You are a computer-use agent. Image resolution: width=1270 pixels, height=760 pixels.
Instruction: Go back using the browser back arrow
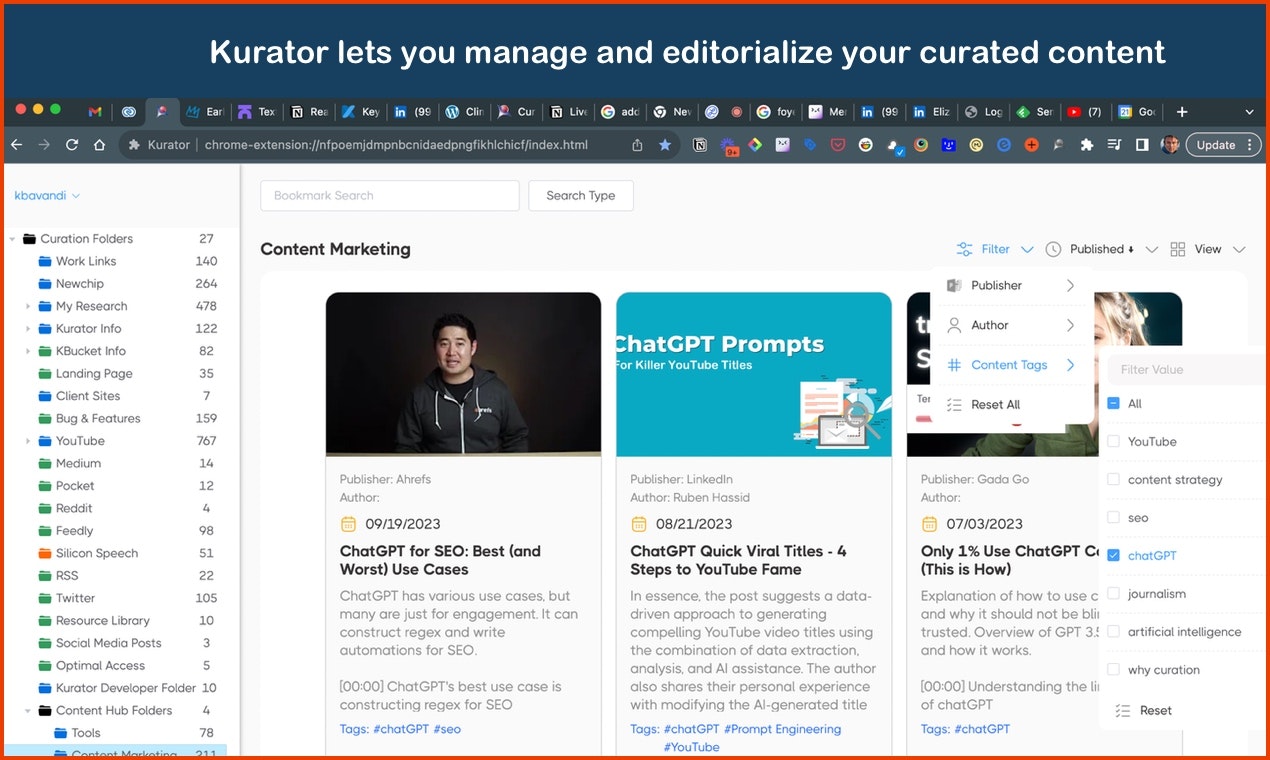16,145
